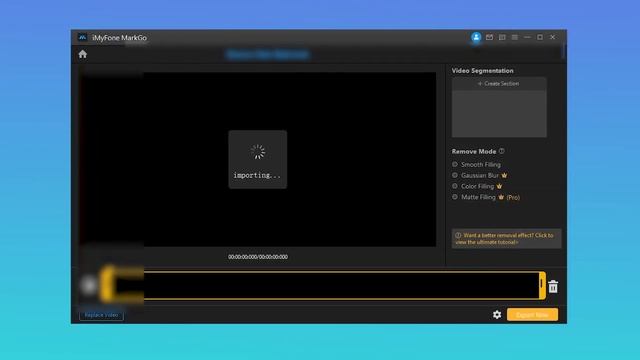
Task: Click the Replace Video button
Action: (x=101, y=315)
